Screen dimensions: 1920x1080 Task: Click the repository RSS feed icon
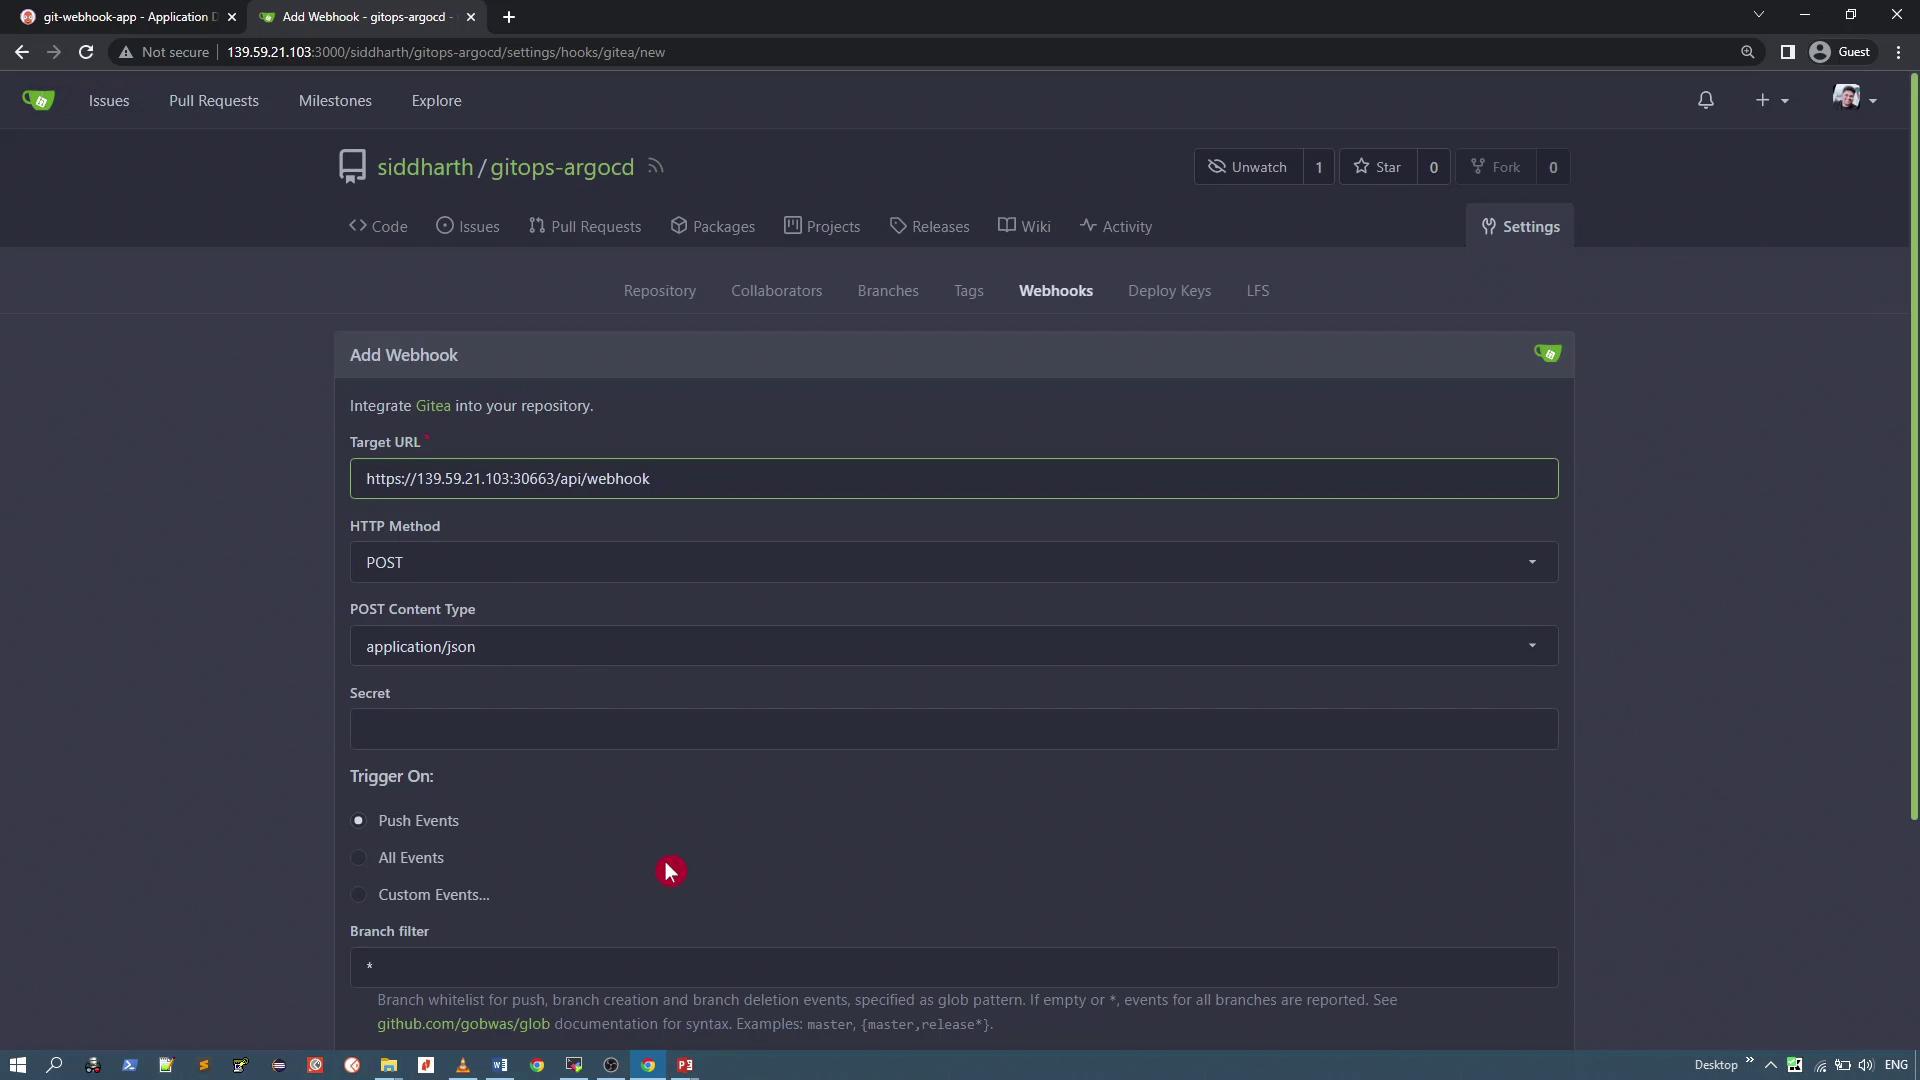point(656,167)
